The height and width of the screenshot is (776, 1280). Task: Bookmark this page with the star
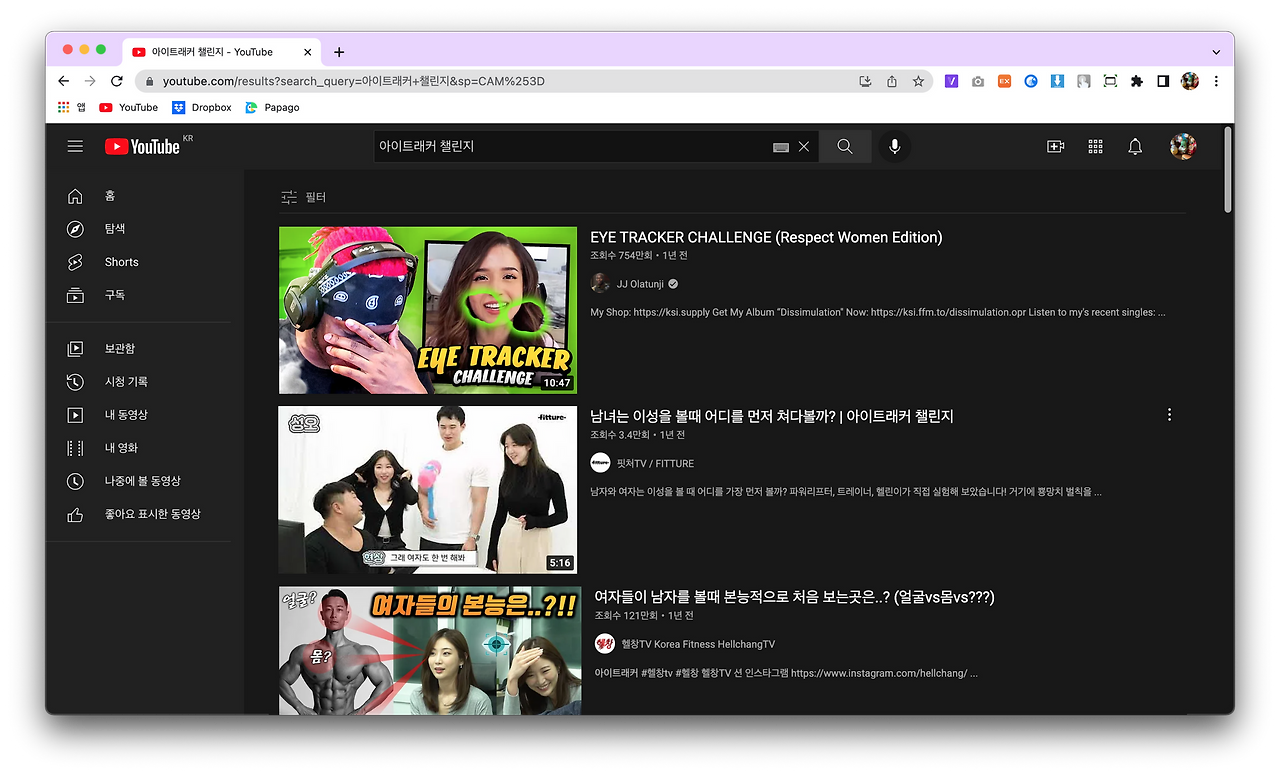pos(918,81)
